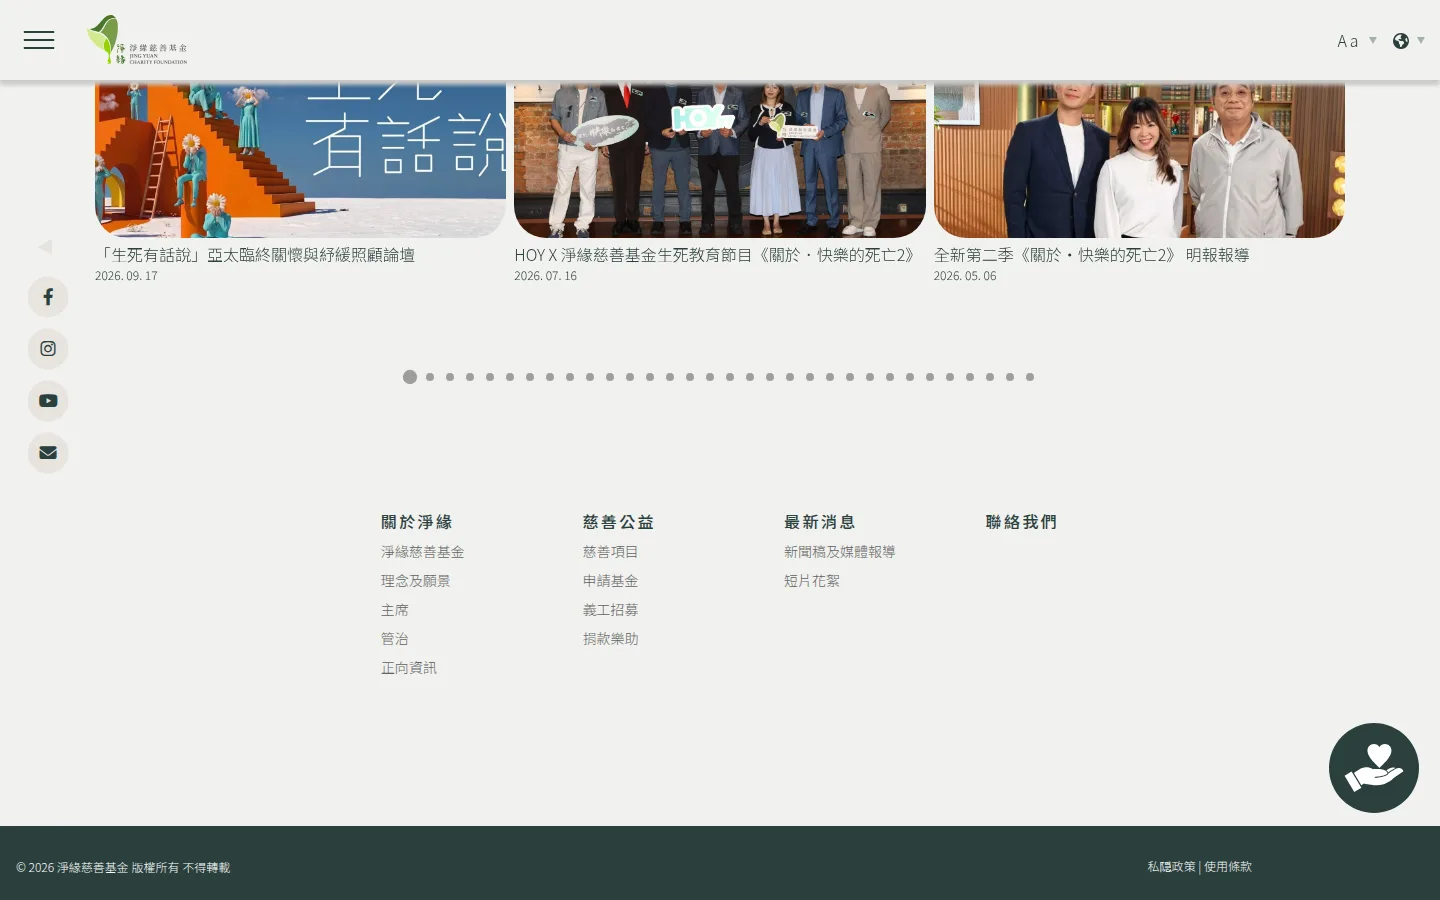
Task: Open the hamburger navigation menu
Action: [x=39, y=40]
